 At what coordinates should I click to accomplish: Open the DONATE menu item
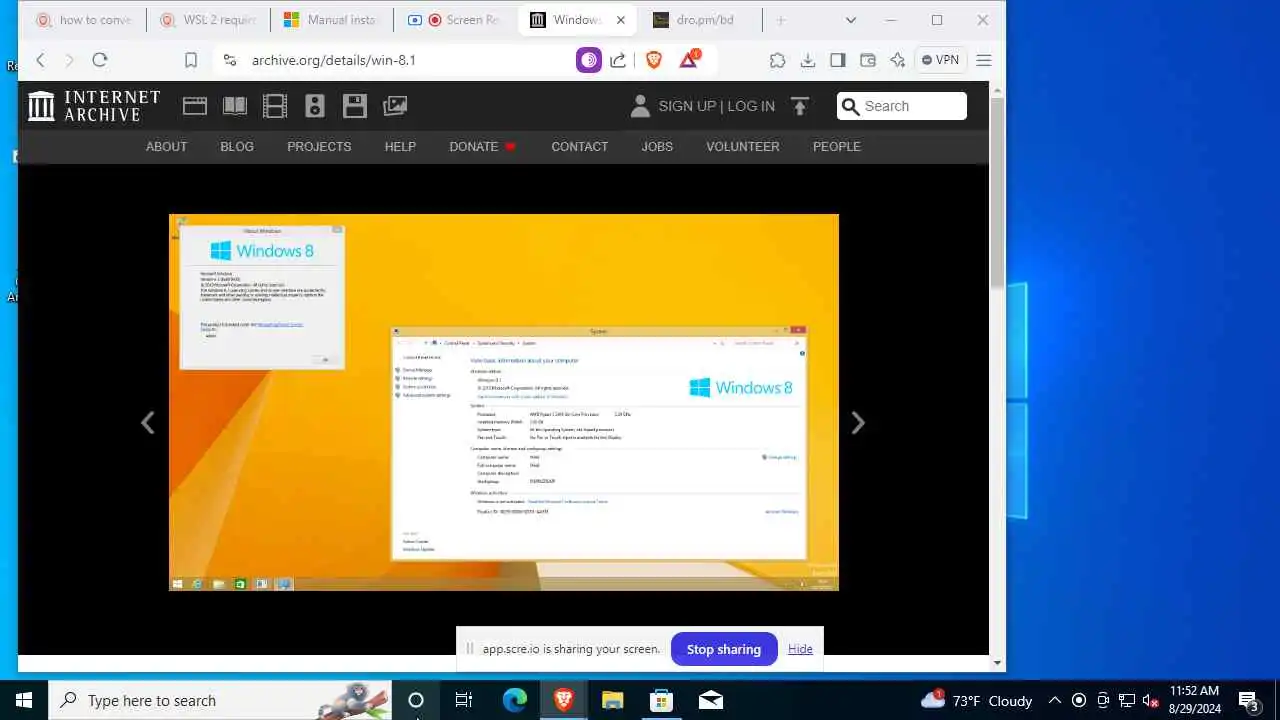pos(482,146)
